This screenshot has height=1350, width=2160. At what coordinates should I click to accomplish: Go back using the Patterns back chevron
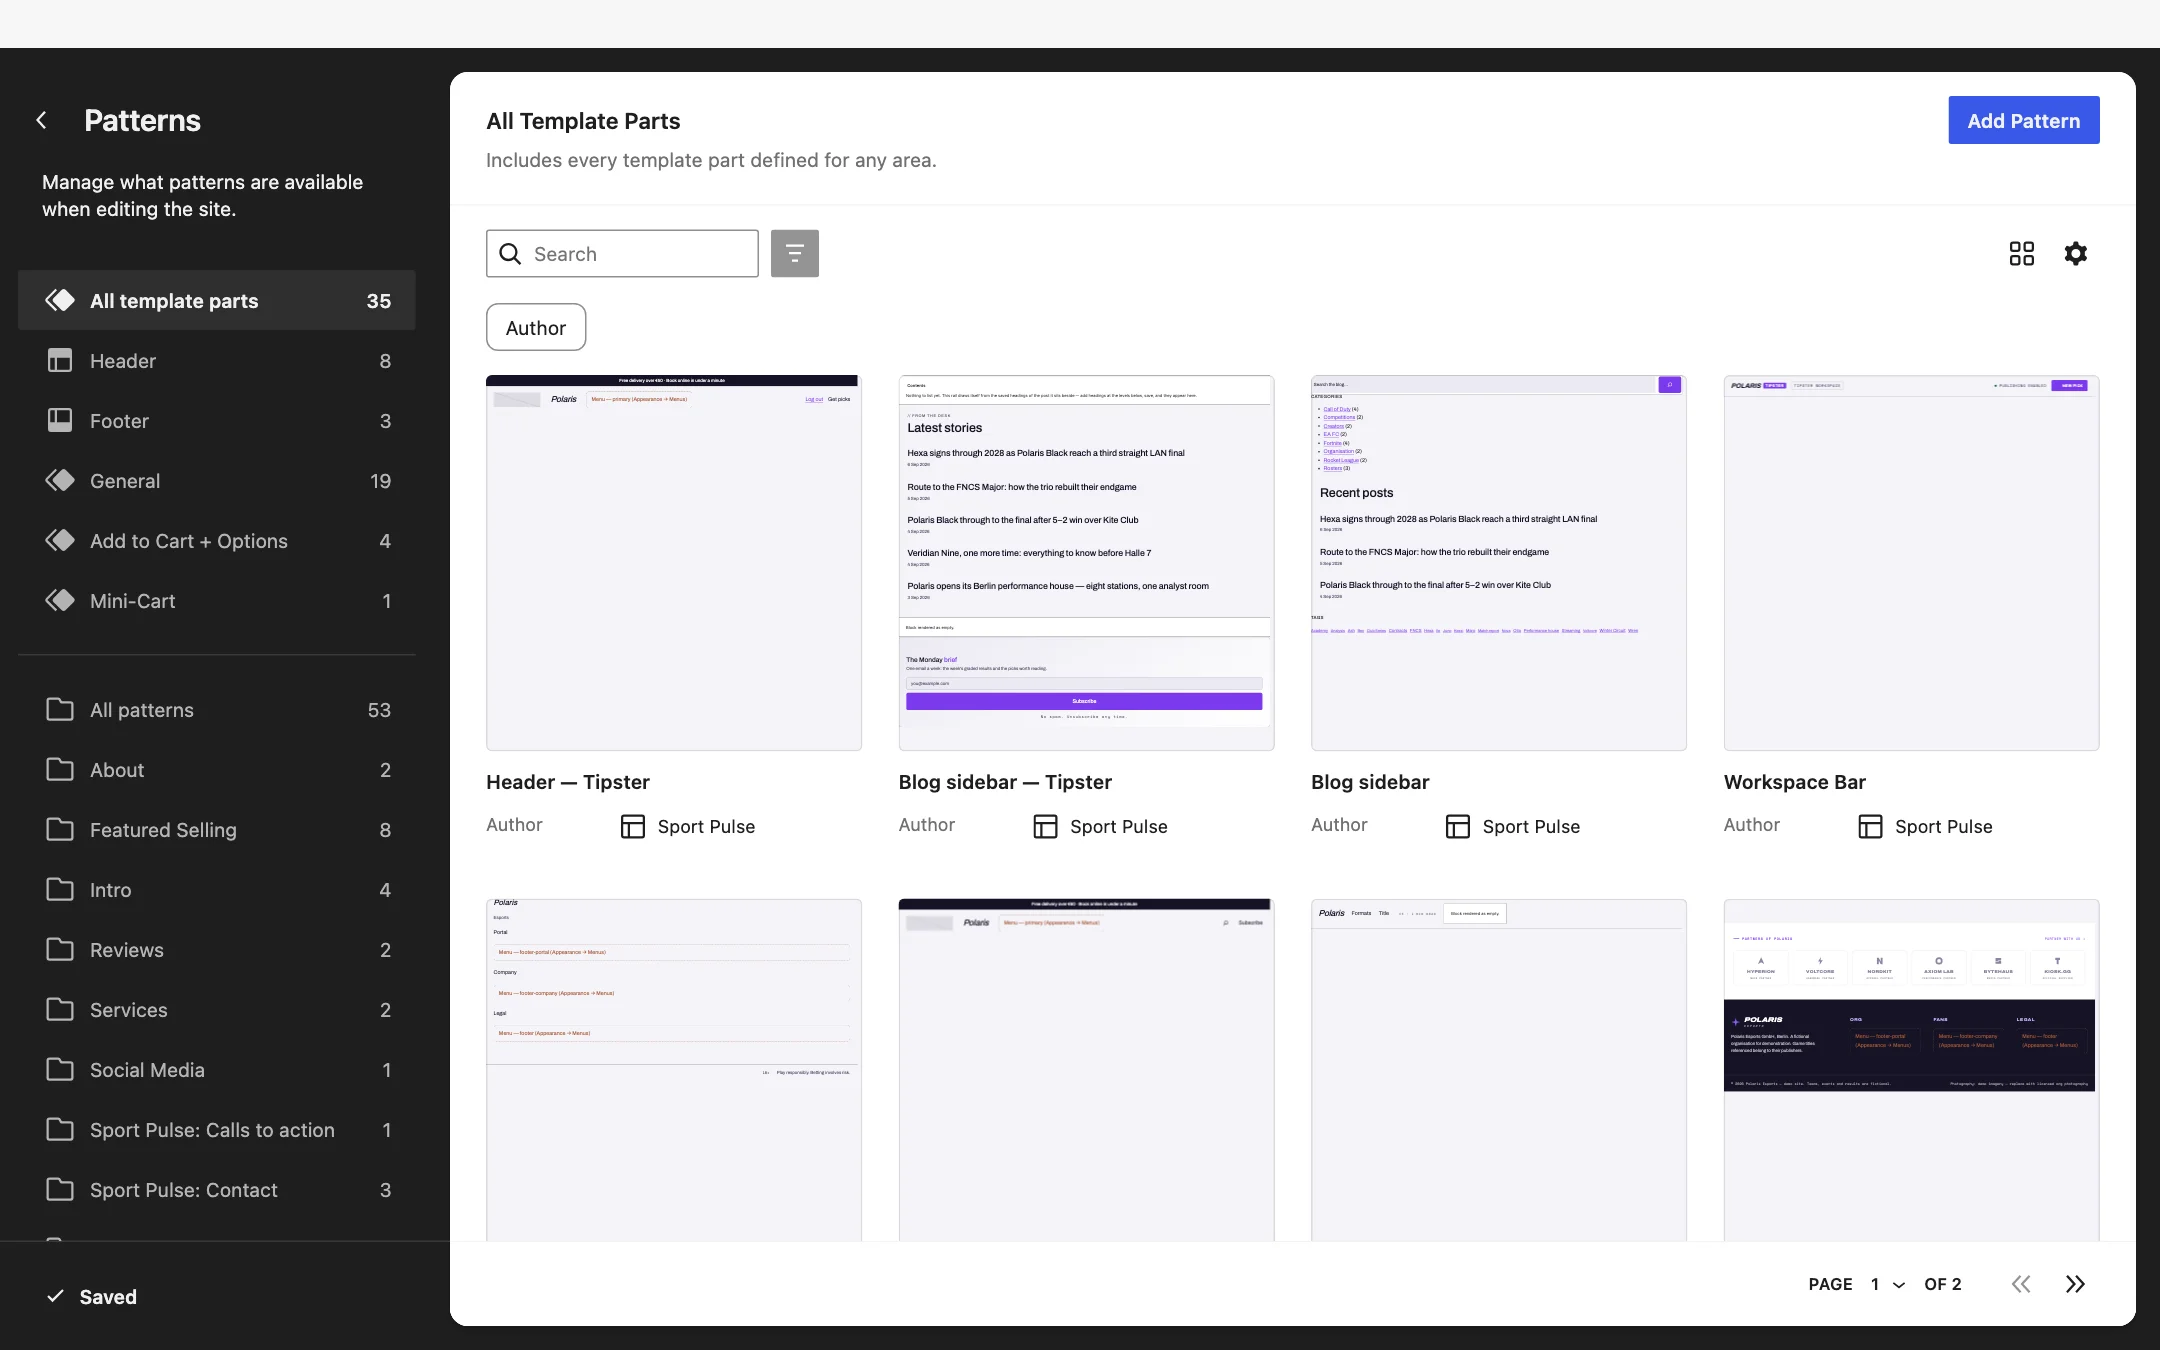tap(41, 120)
